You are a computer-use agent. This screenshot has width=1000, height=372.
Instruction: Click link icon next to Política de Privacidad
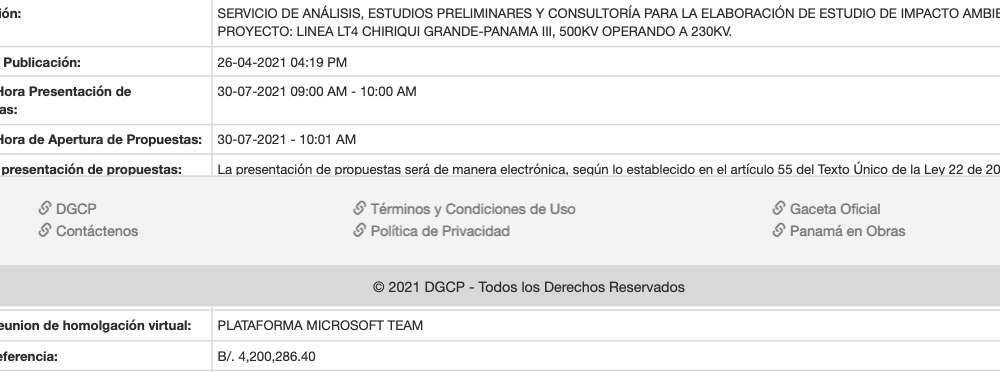coord(360,230)
